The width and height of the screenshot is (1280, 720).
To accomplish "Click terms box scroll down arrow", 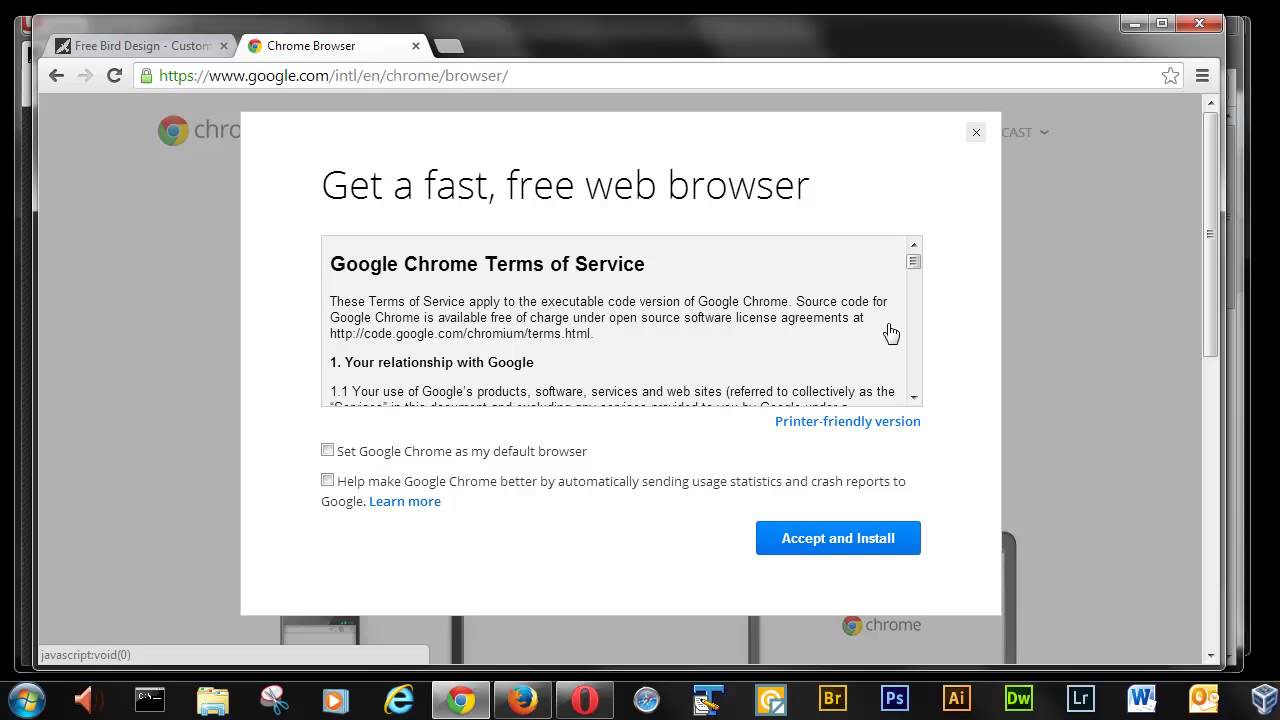I will (913, 398).
